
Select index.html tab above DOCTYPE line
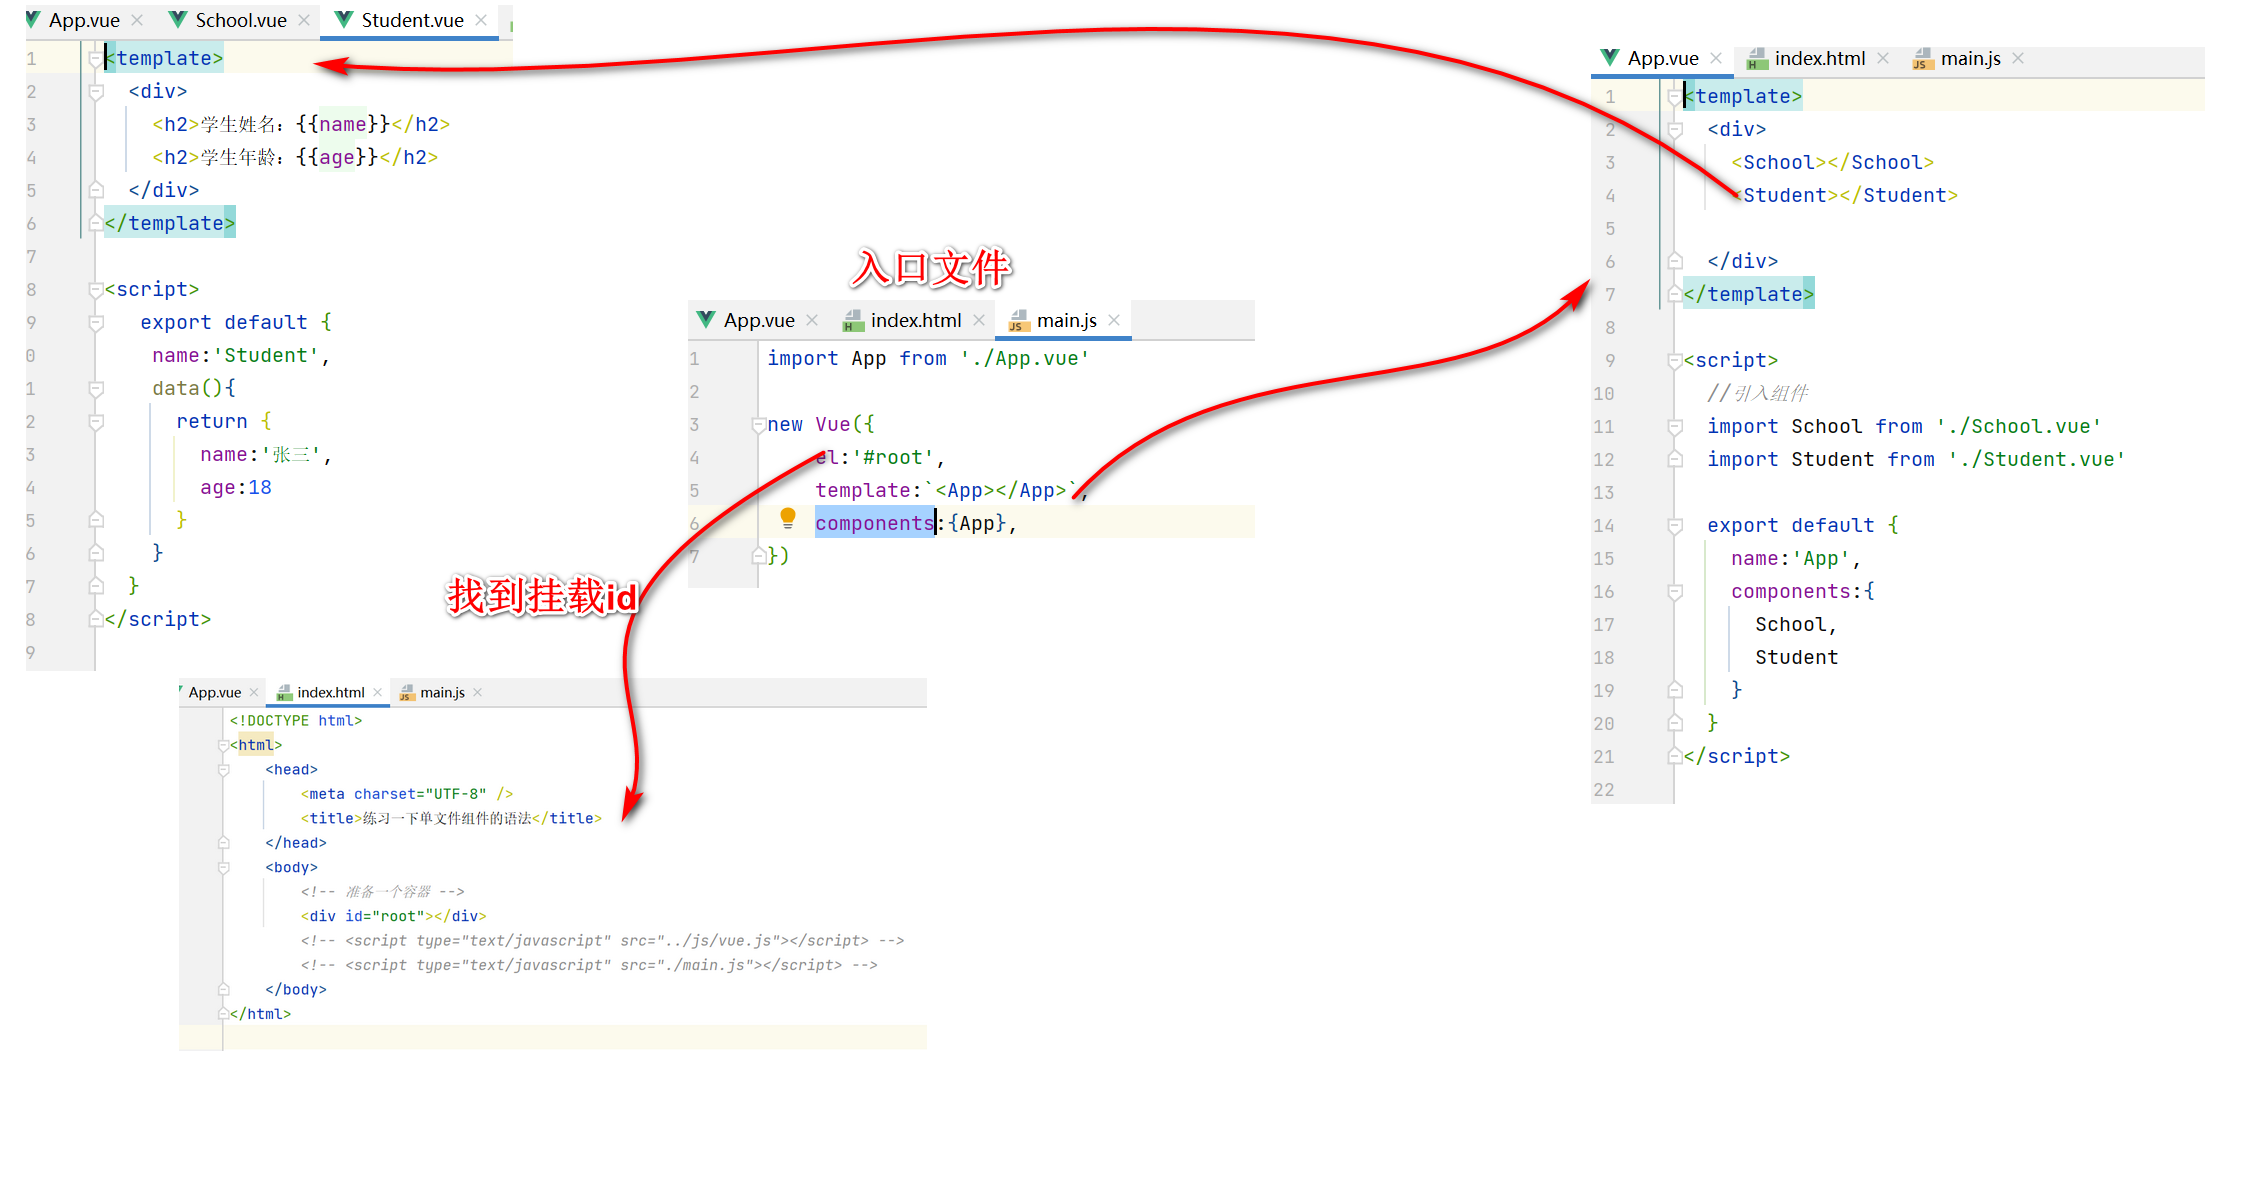(330, 692)
